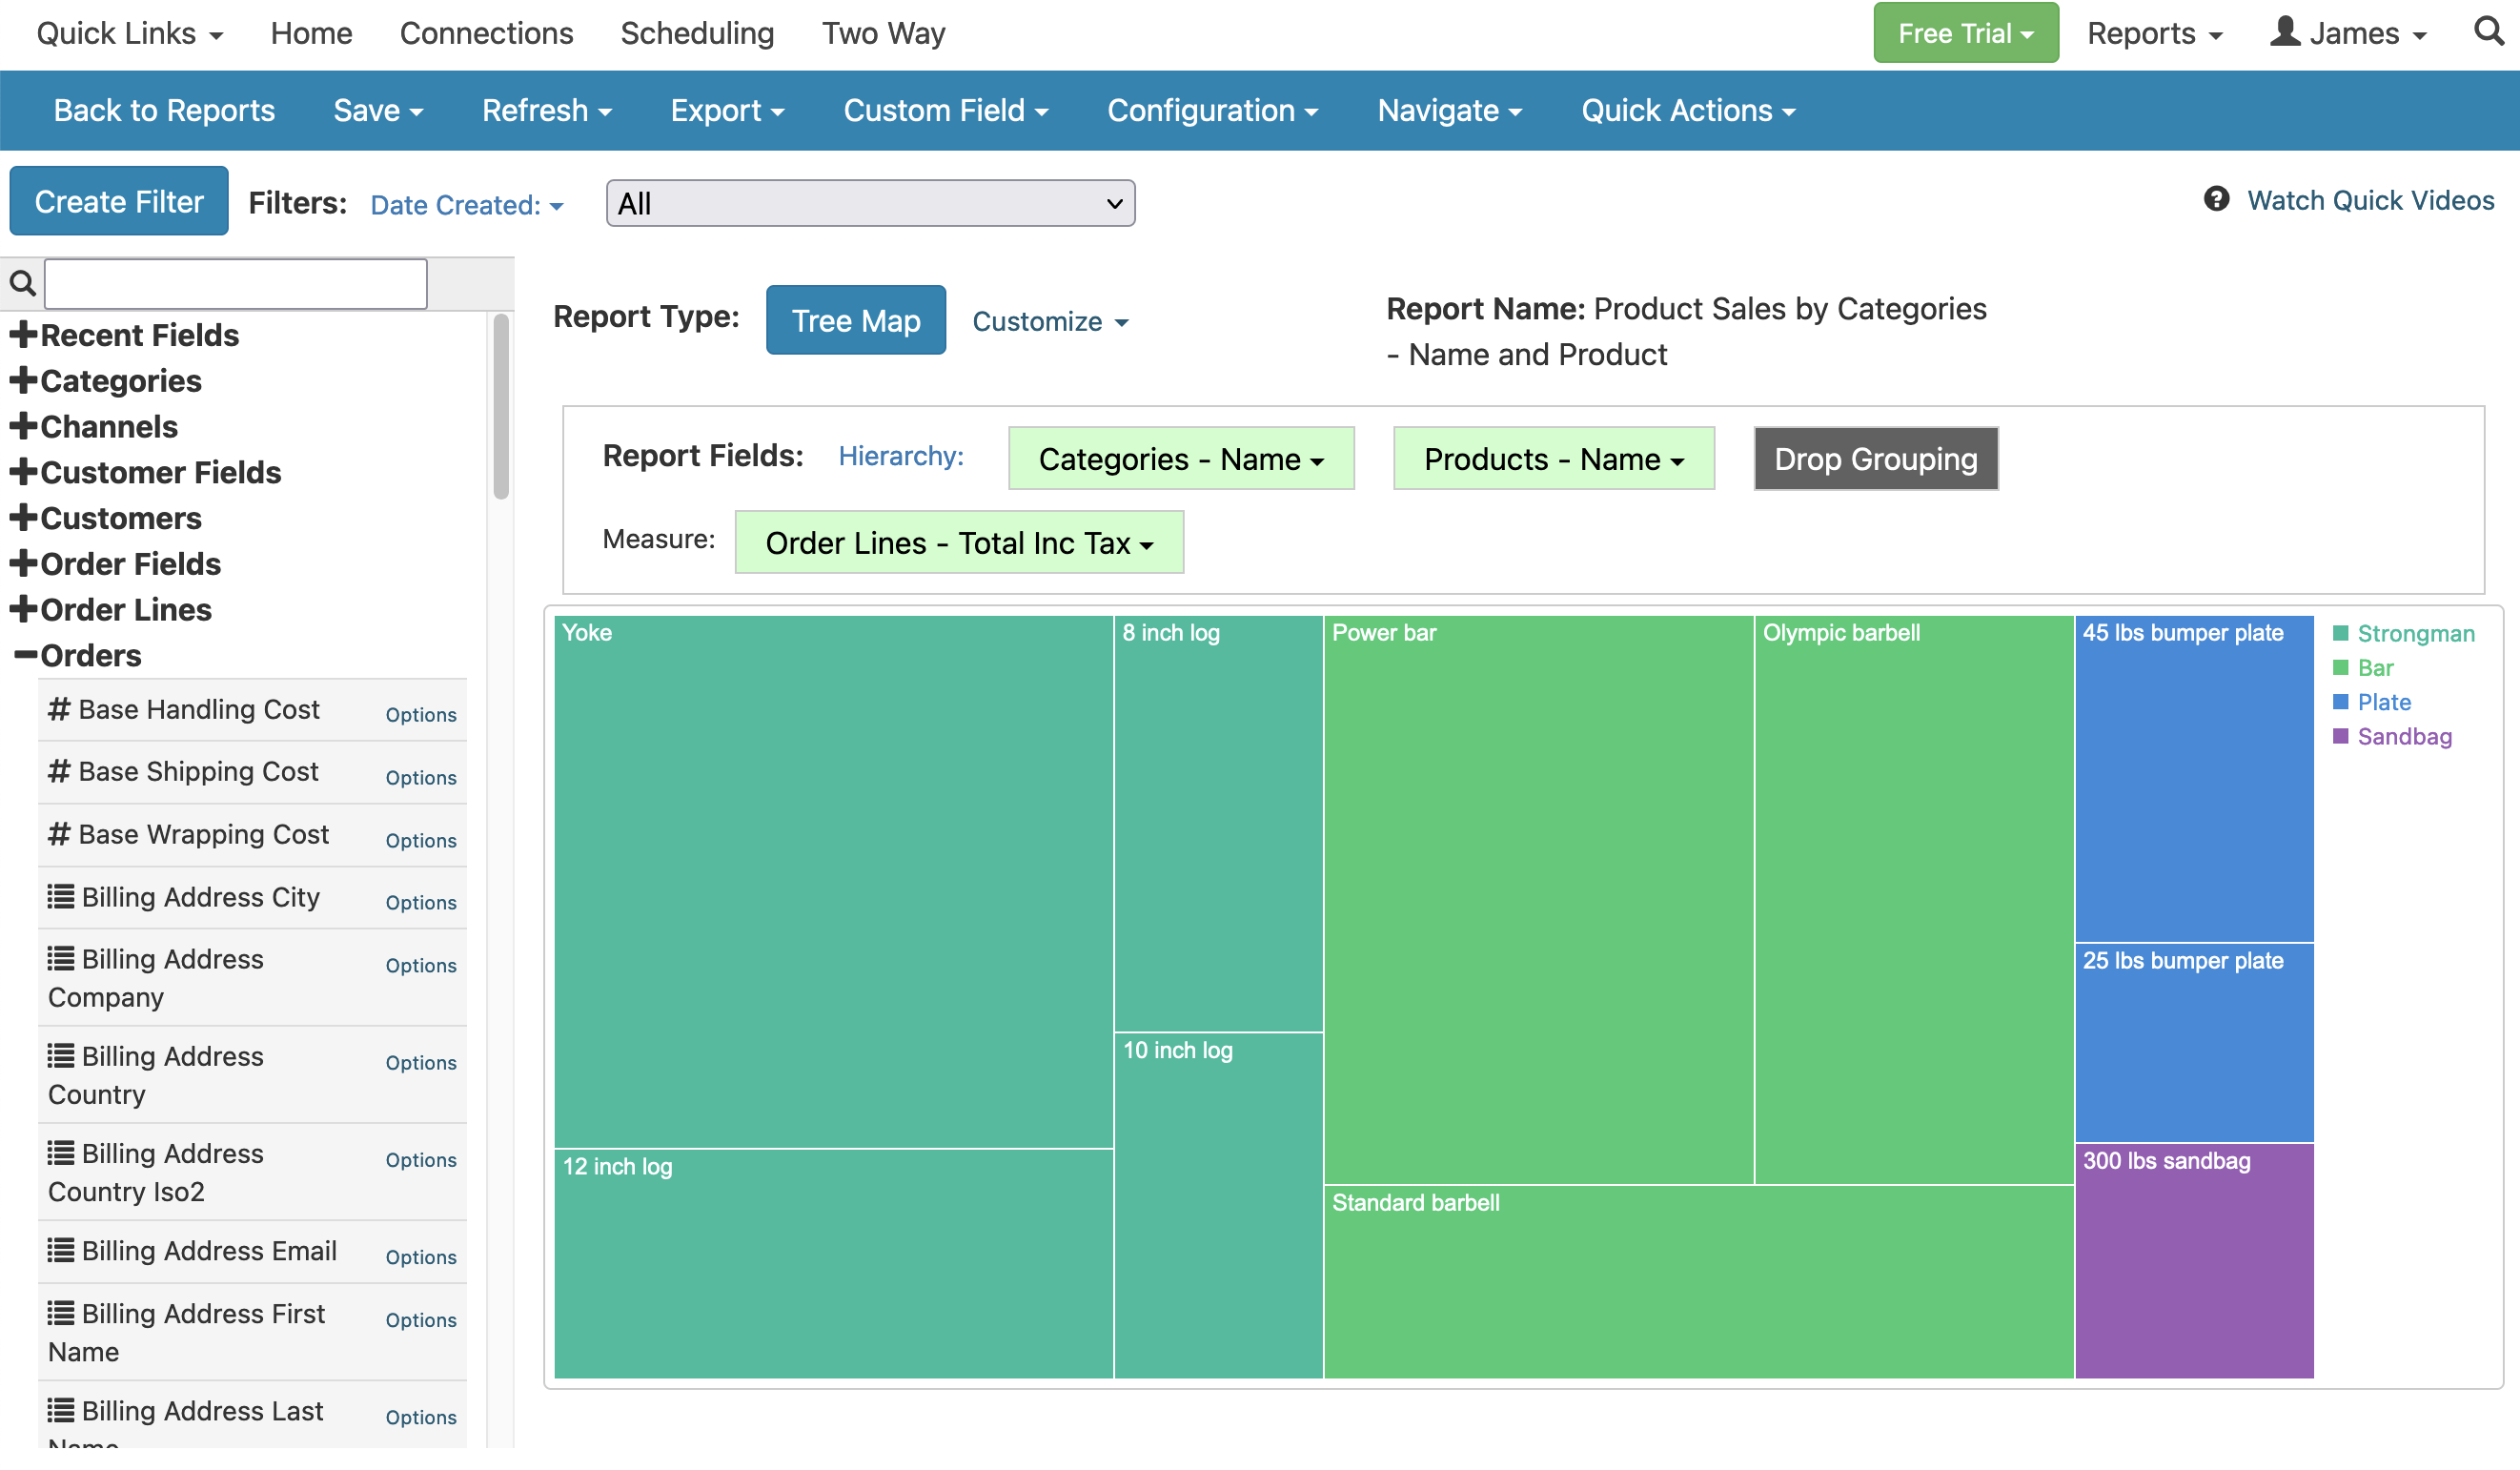The image size is (2520, 1470).
Task: Open the Date Created 'All' dropdown
Action: (870, 204)
